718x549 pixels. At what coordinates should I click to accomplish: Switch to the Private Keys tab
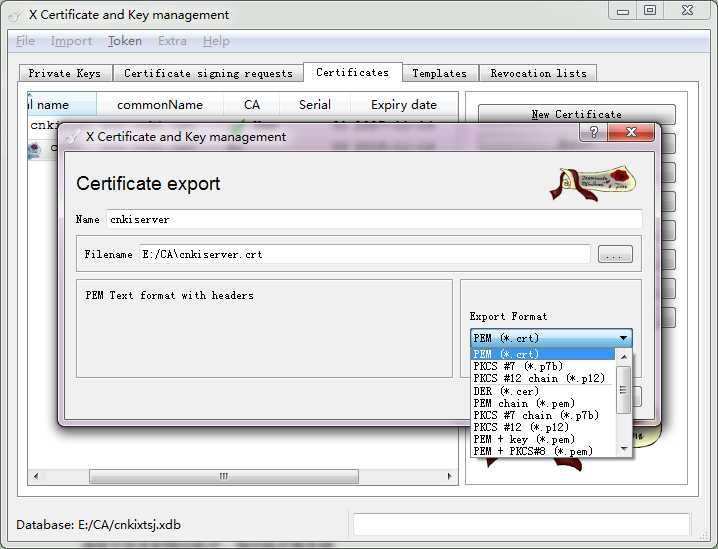(65, 73)
